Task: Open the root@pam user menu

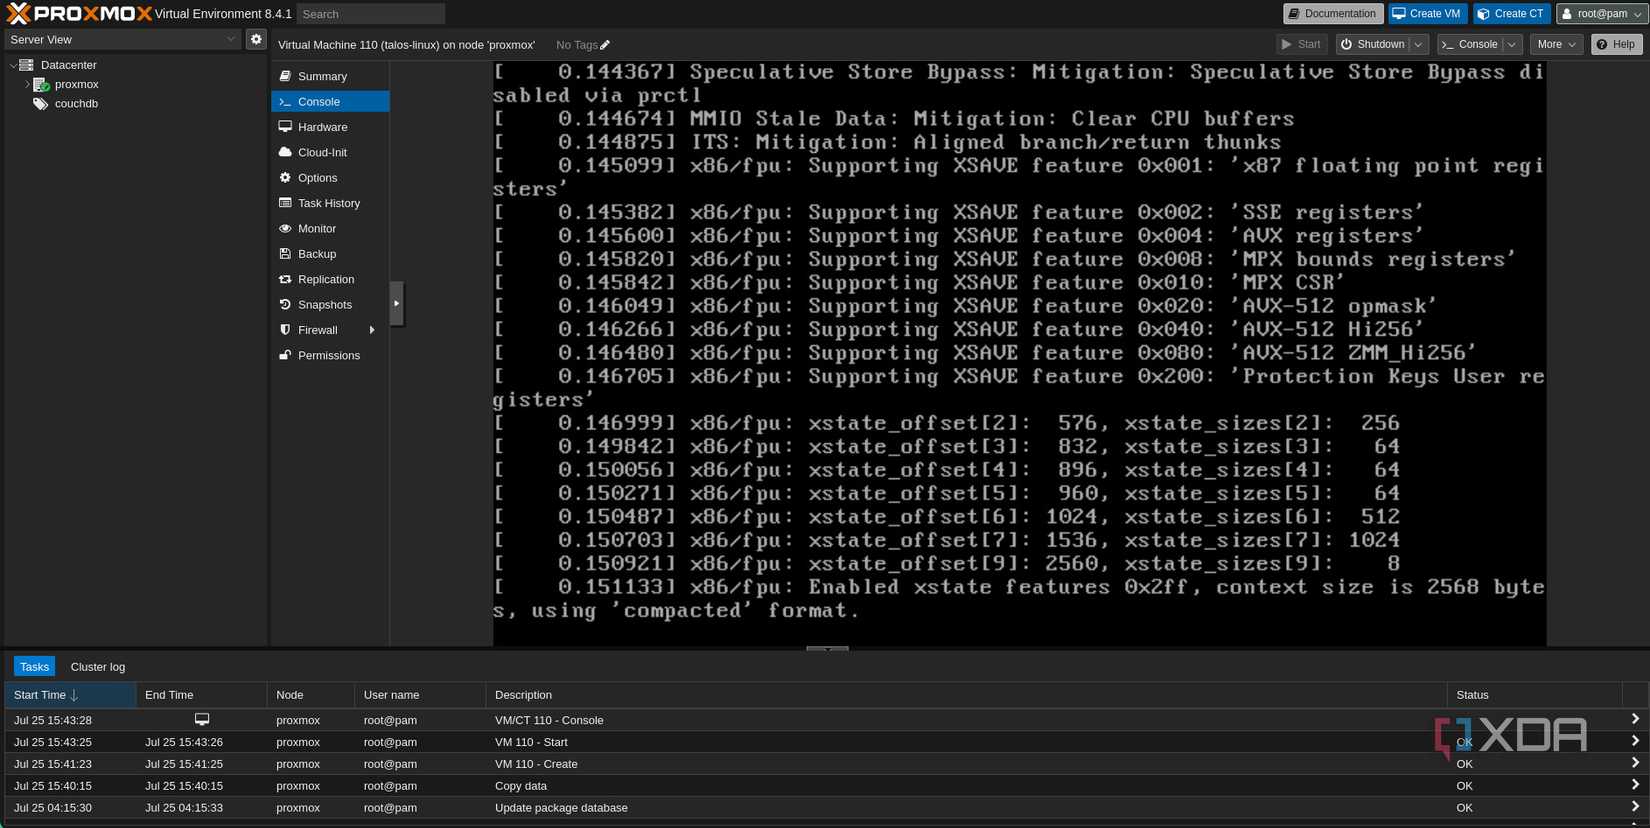Action: click(1601, 14)
